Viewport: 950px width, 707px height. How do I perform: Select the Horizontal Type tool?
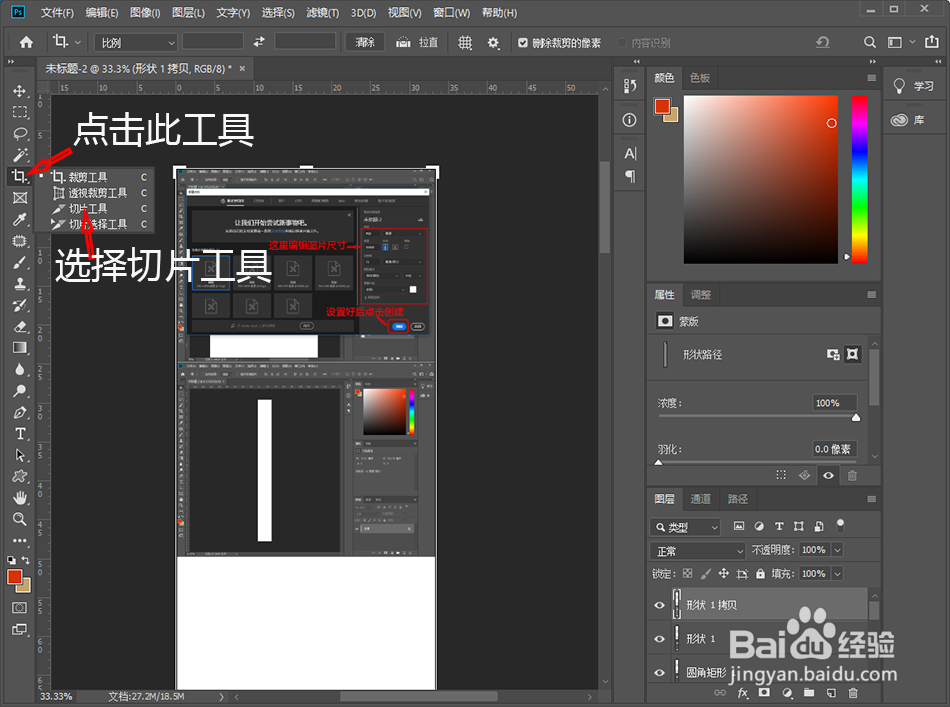(19, 434)
